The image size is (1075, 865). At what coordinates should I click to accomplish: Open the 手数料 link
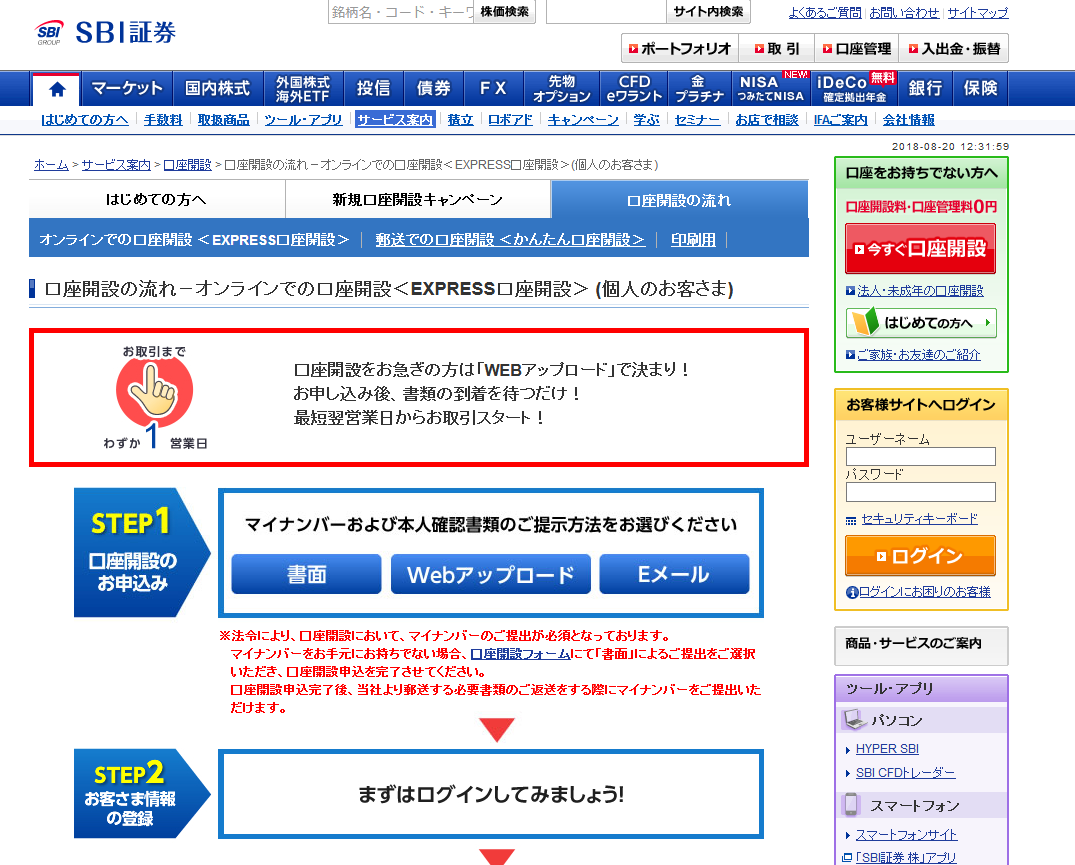[163, 120]
